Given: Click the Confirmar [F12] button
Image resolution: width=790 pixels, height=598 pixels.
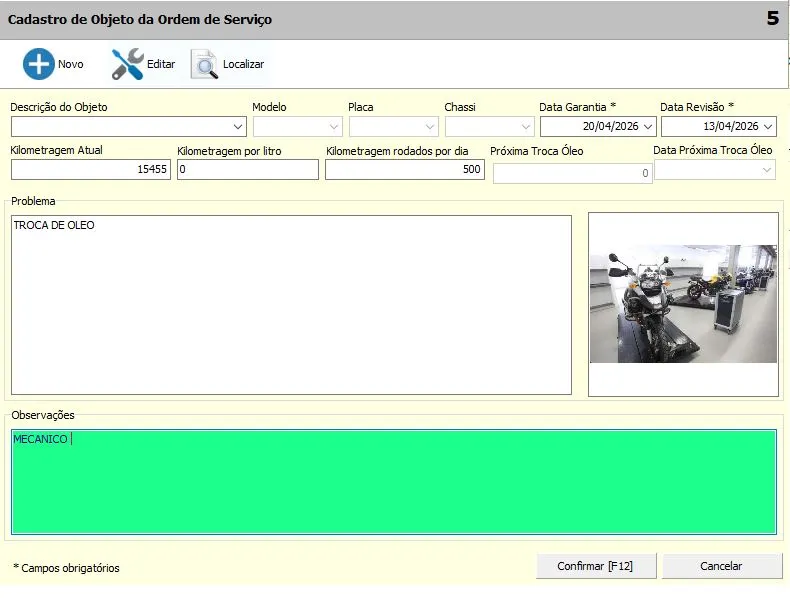Looking at the screenshot, I should coord(596,566).
